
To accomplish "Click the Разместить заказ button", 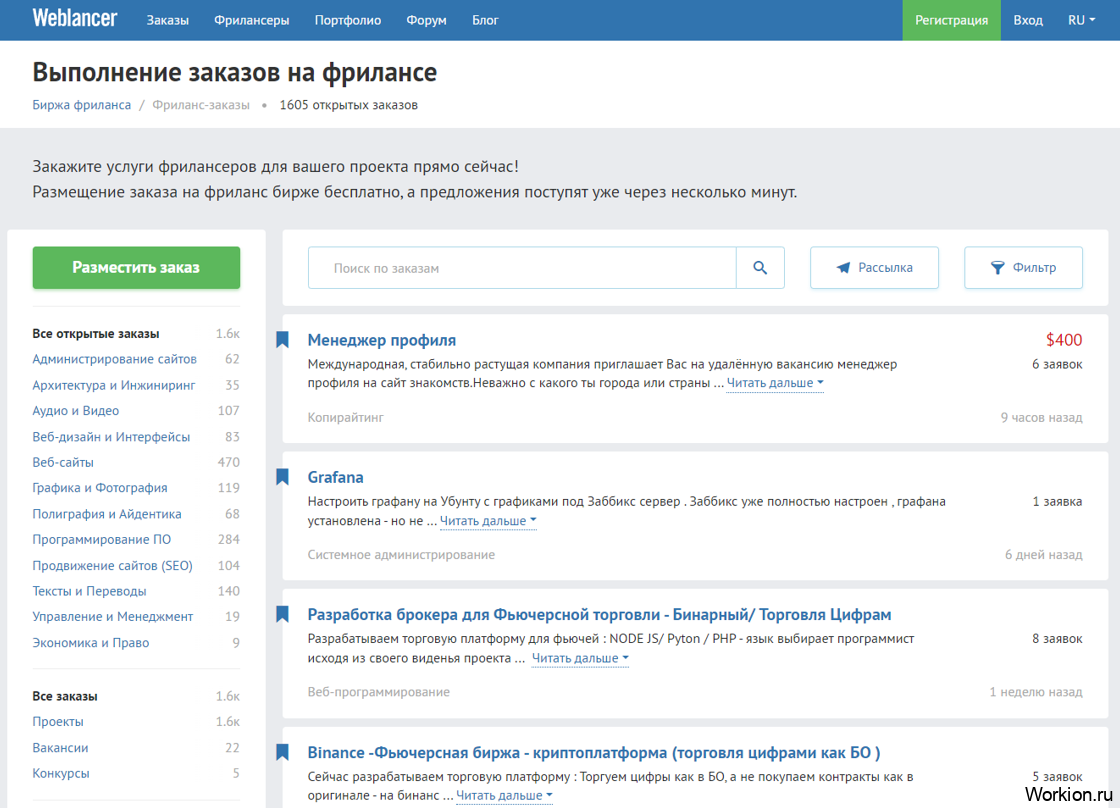I will (x=136, y=268).
